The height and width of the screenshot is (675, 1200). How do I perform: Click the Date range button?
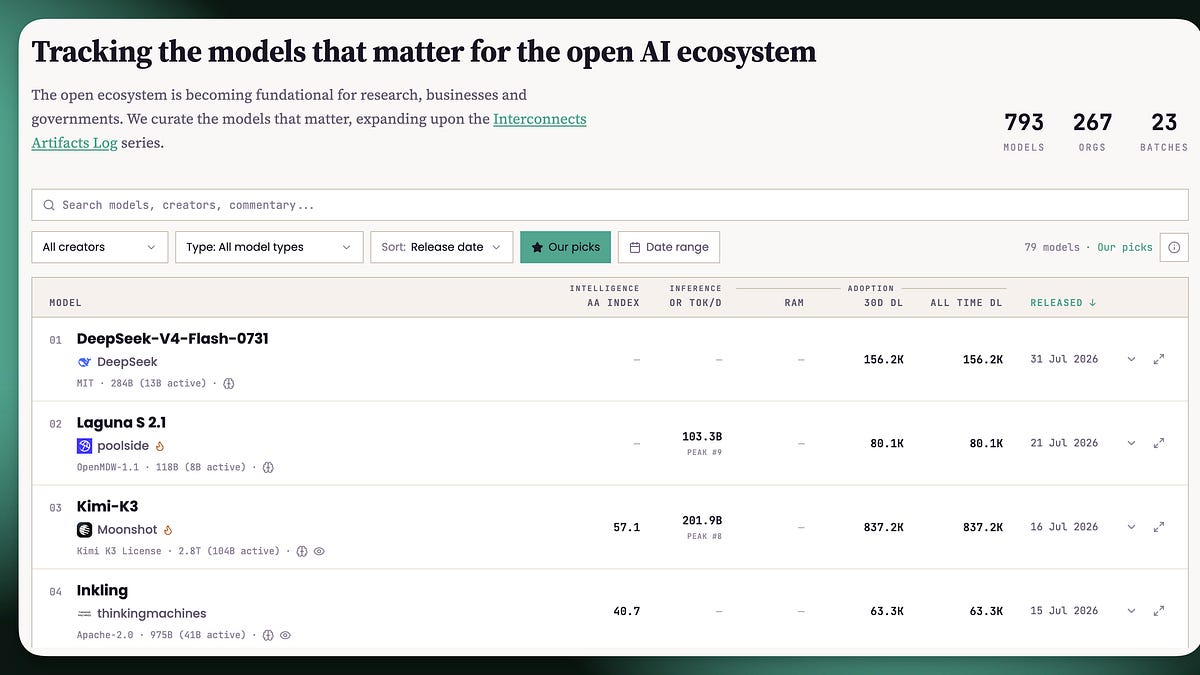pyautogui.click(x=668, y=247)
